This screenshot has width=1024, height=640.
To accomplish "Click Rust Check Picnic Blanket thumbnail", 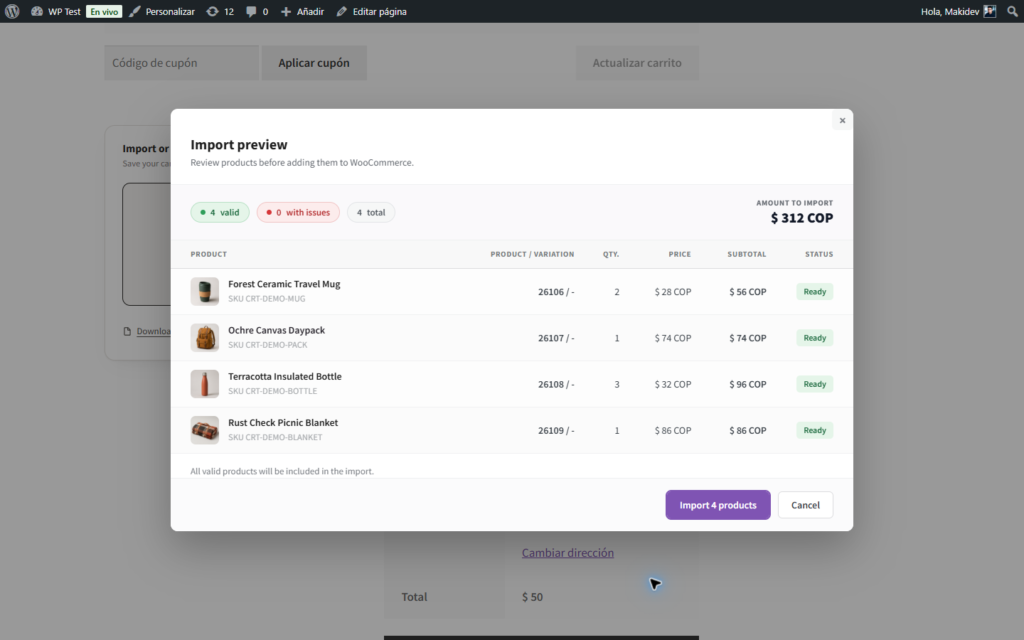I will pos(204,430).
